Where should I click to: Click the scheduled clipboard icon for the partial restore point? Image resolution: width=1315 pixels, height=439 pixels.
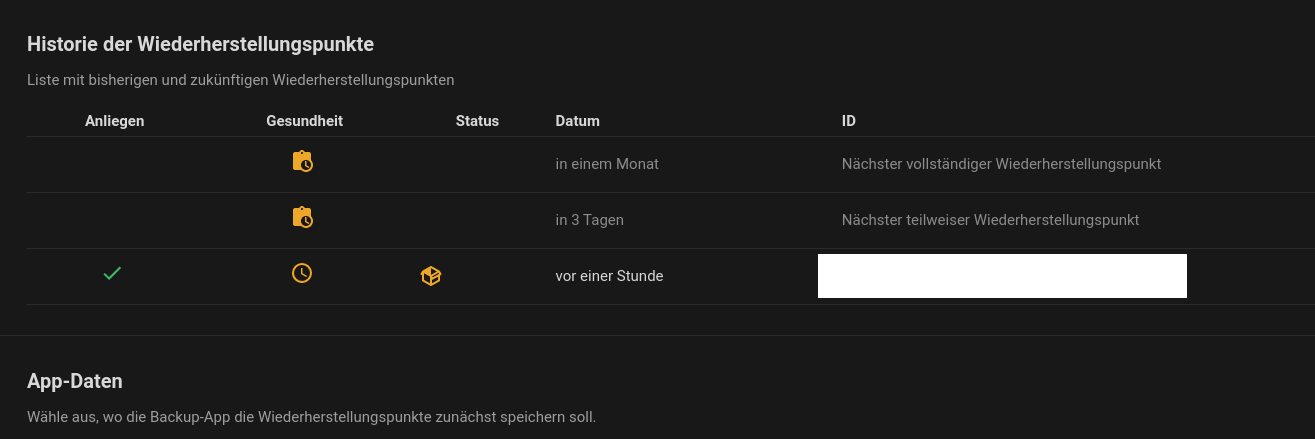tap(302, 217)
